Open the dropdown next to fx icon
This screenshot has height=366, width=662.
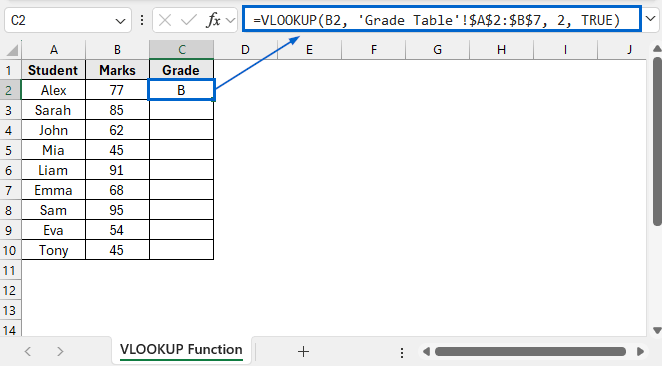point(231,20)
